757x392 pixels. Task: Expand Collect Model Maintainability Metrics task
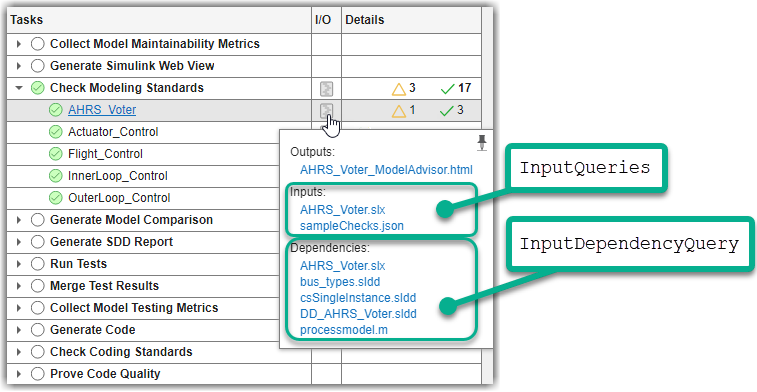[x=19, y=44]
